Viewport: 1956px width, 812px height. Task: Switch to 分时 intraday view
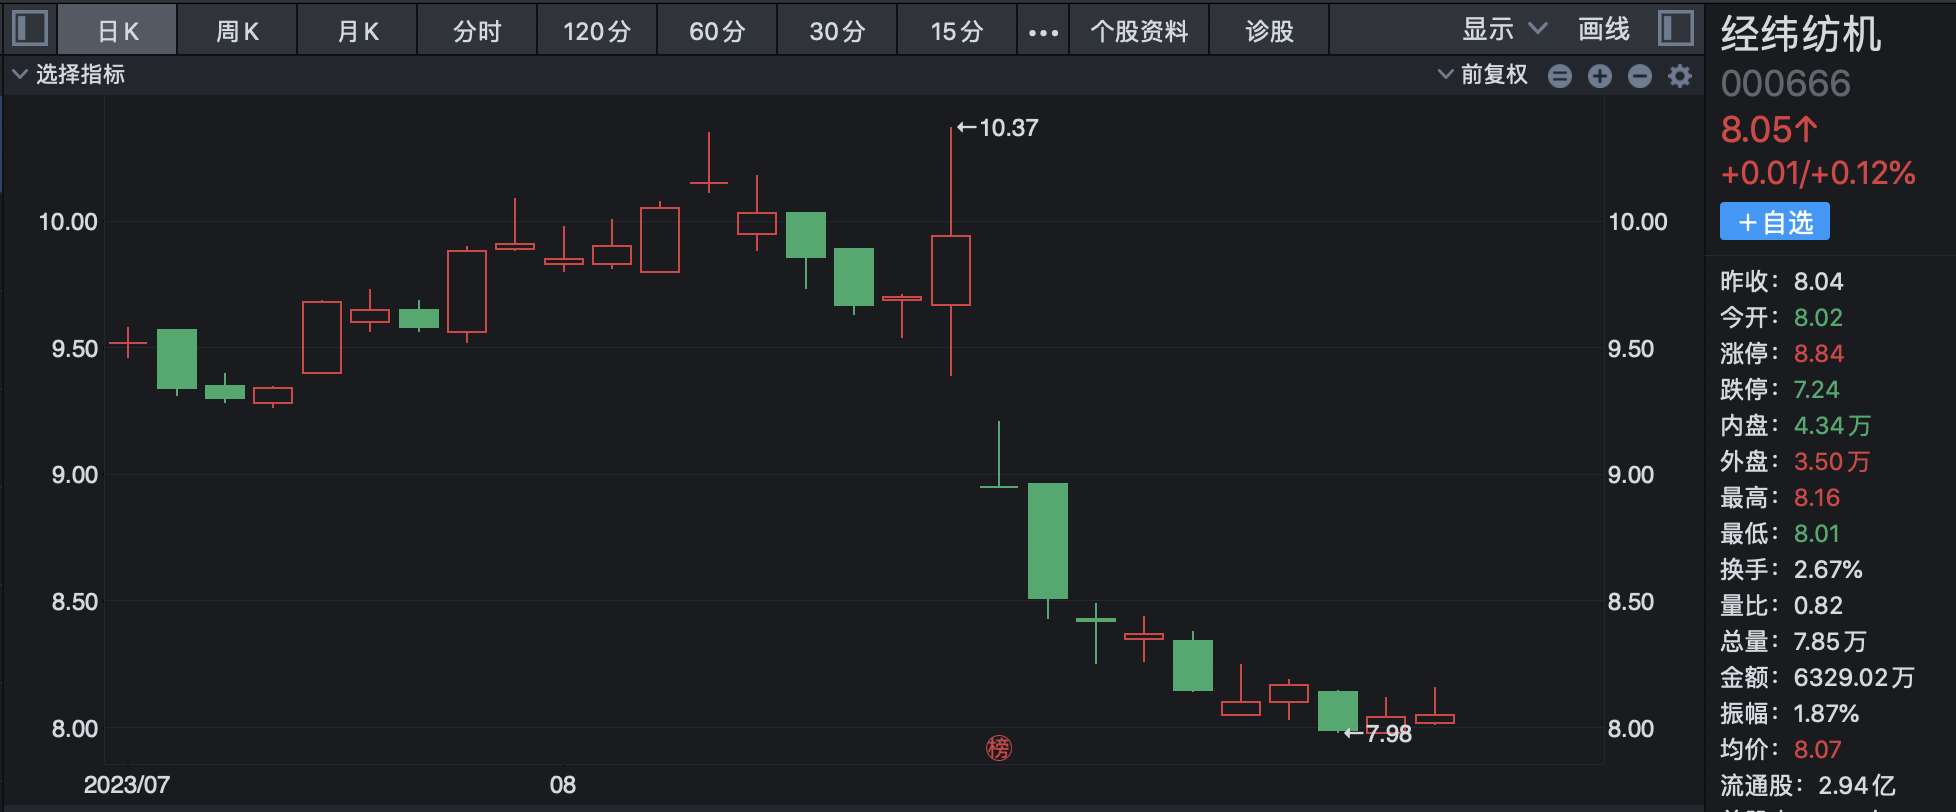[477, 32]
